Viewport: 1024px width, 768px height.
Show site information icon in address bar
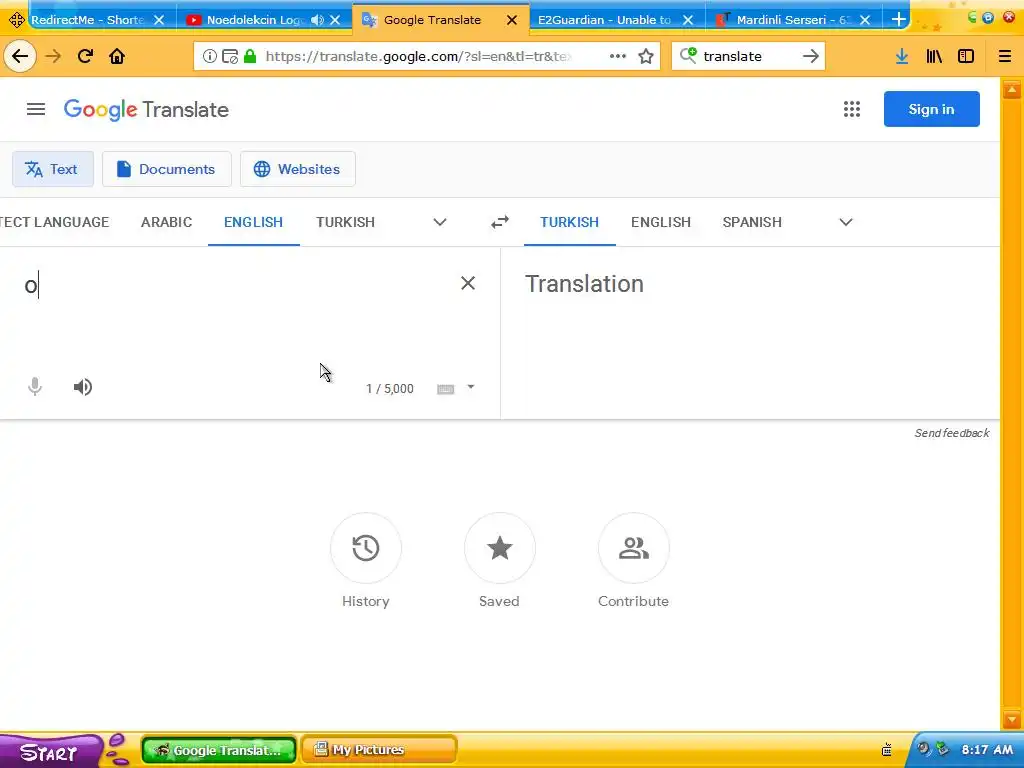(x=210, y=56)
